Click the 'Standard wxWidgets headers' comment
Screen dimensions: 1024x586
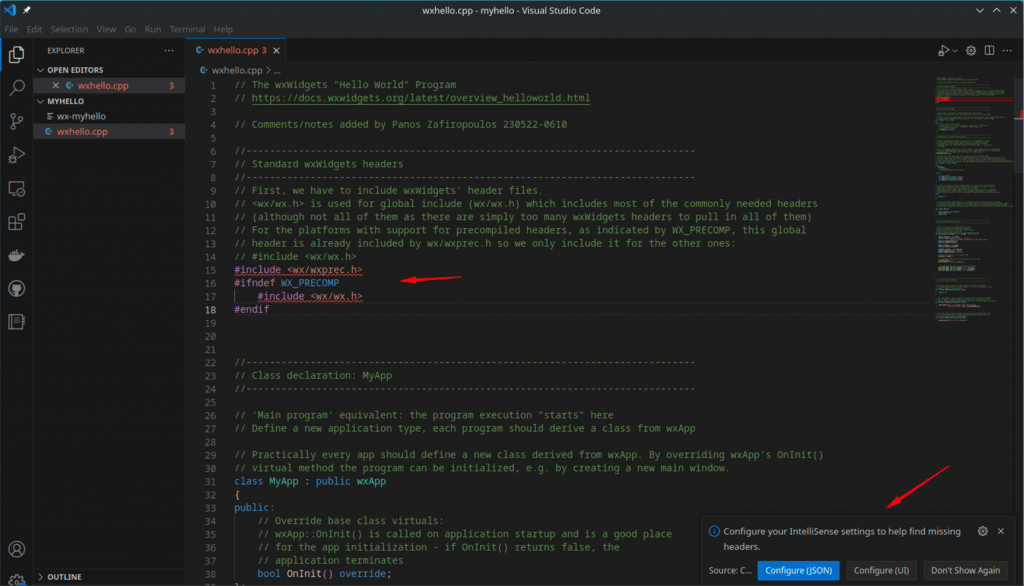pyautogui.click(x=319, y=164)
